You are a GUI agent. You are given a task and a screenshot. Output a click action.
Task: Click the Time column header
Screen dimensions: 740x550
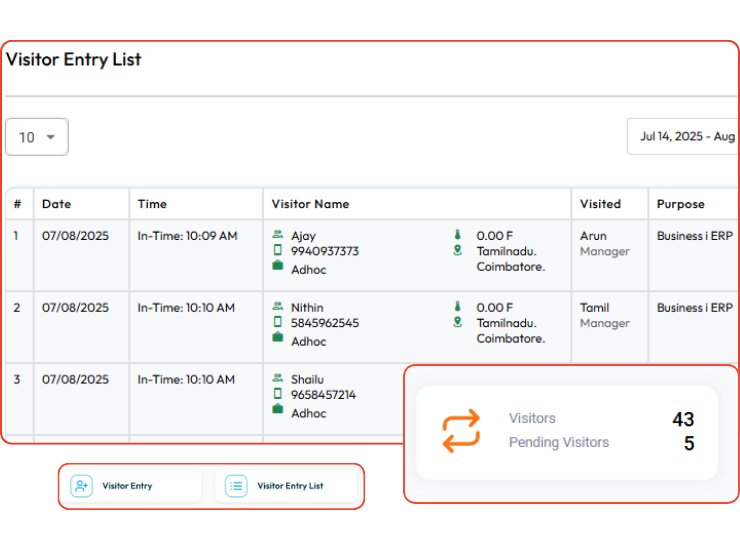pyautogui.click(x=152, y=204)
